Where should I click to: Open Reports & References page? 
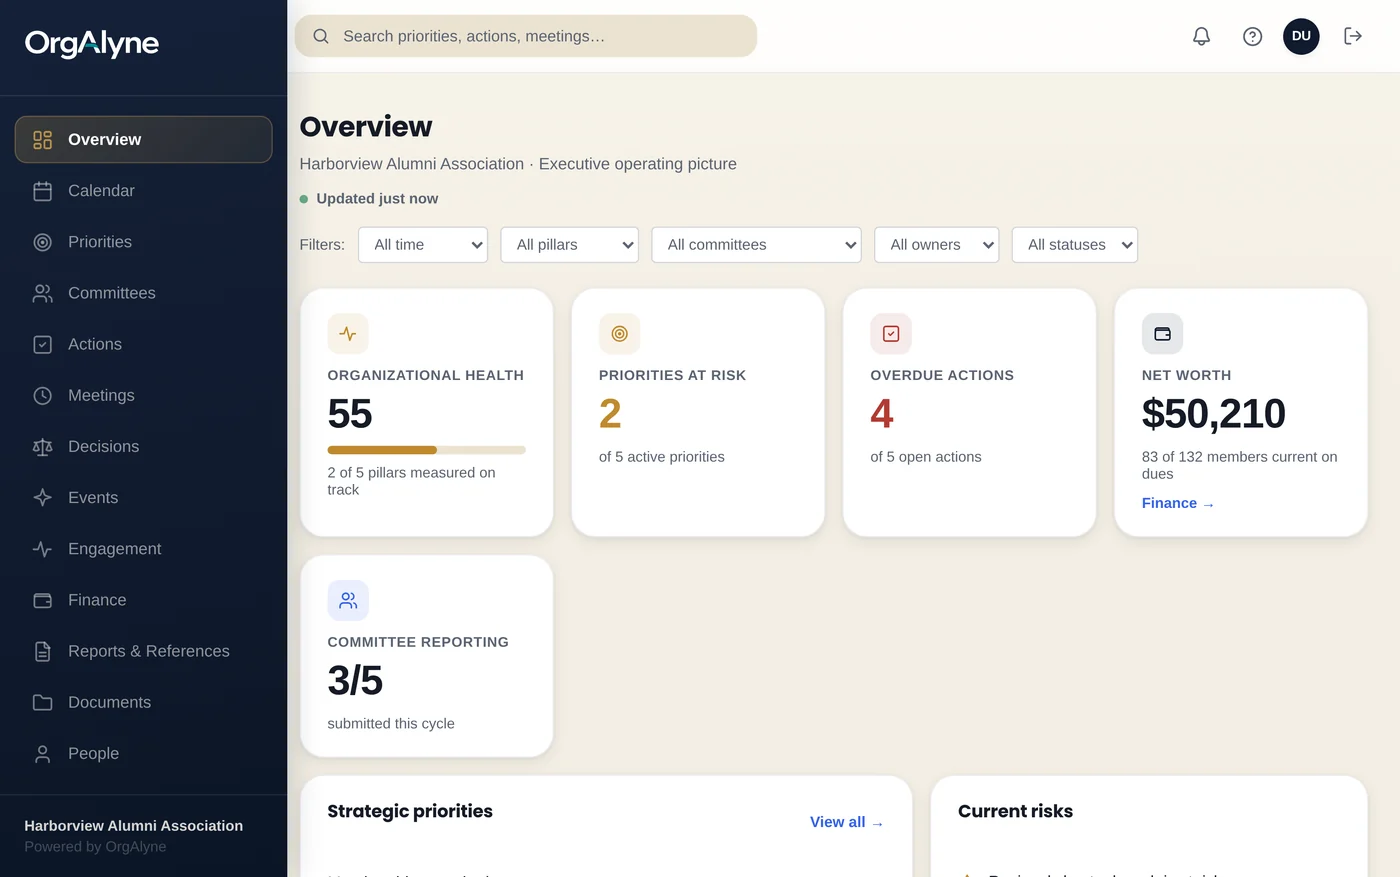tap(143, 651)
